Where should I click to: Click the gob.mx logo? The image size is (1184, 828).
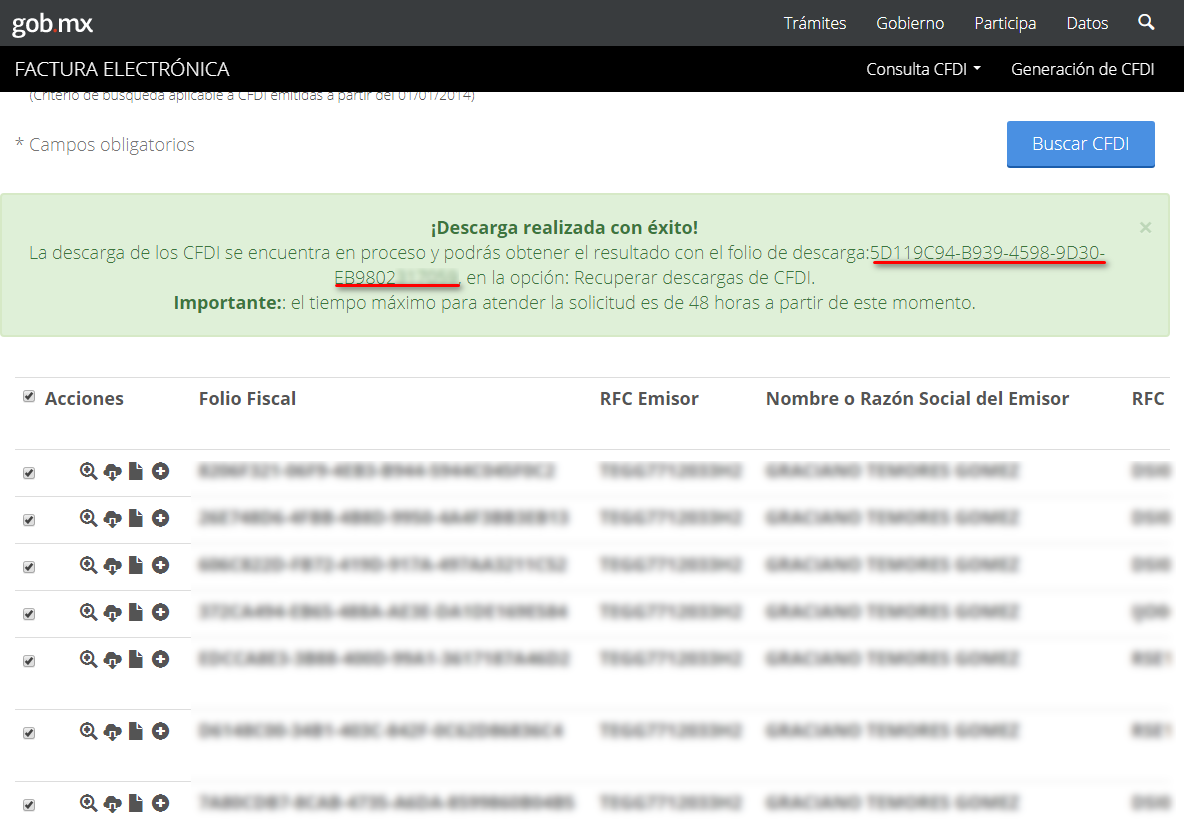[x=52, y=24]
